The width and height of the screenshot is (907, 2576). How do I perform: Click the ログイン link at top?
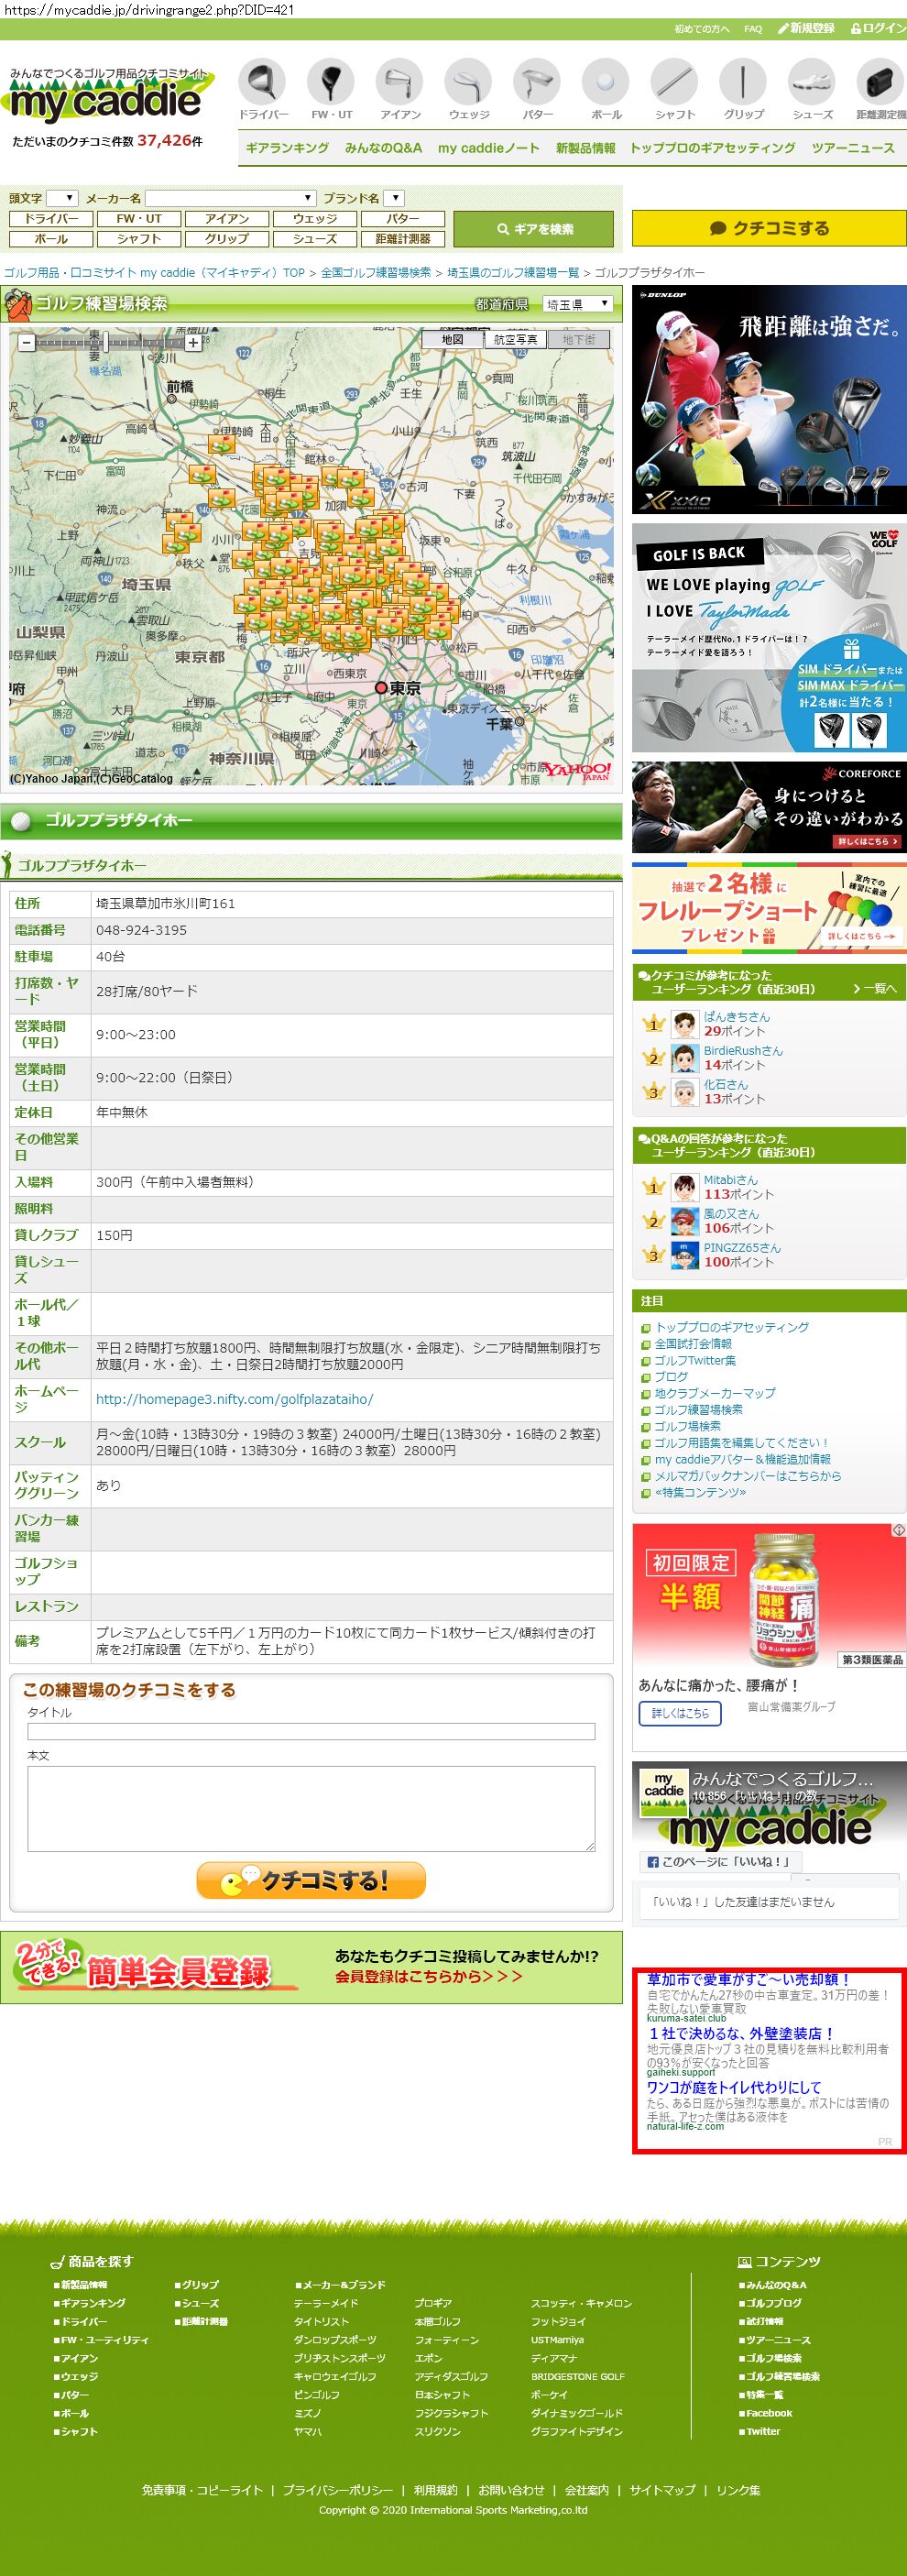[x=878, y=29]
